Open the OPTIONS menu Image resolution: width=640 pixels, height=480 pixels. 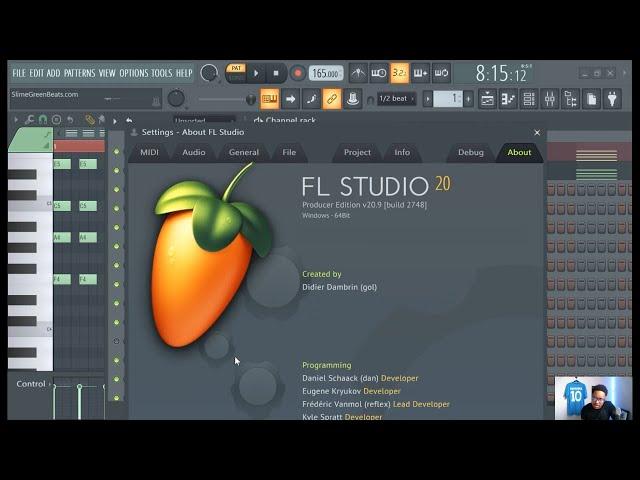coord(133,73)
